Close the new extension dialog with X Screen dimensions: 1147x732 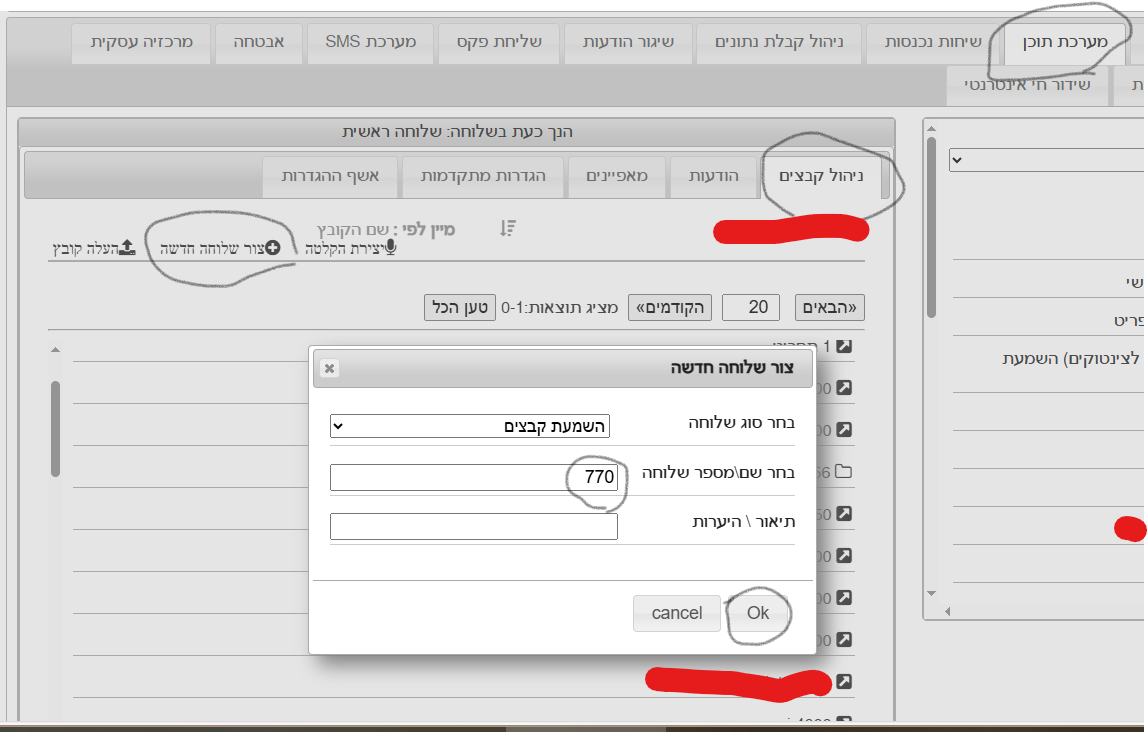tap(330, 368)
